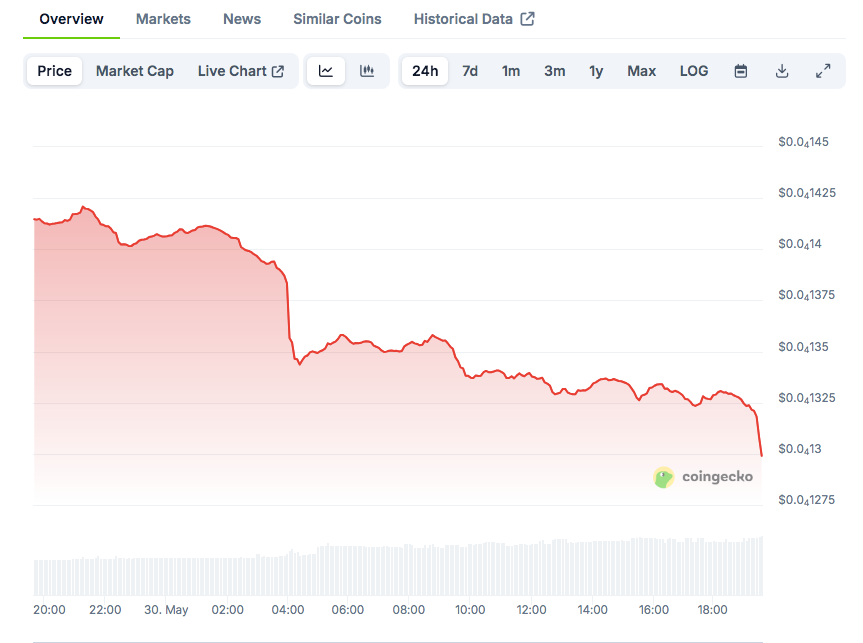This screenshot has height=643, width=863.
Task: Set chart range to 7d
Action: tap(470, 71)
